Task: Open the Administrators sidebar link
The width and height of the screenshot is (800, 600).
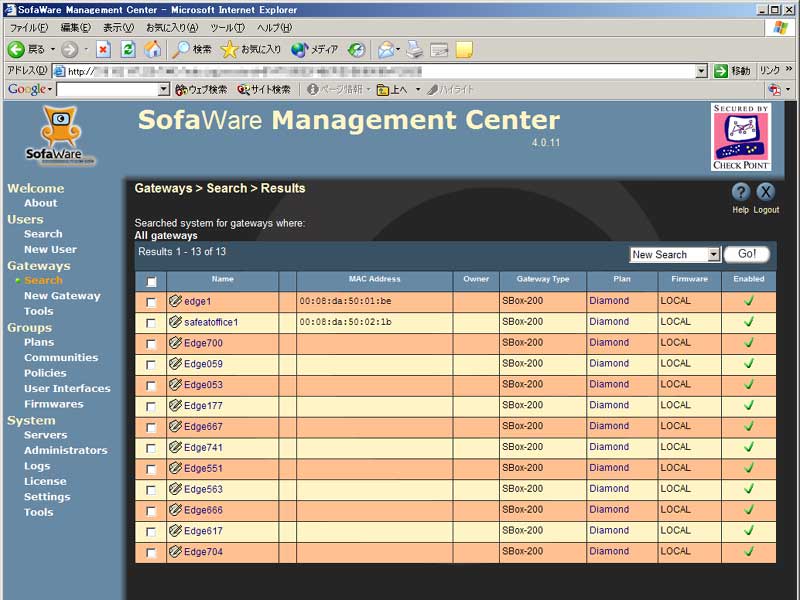Action: [x=66, y=451]
